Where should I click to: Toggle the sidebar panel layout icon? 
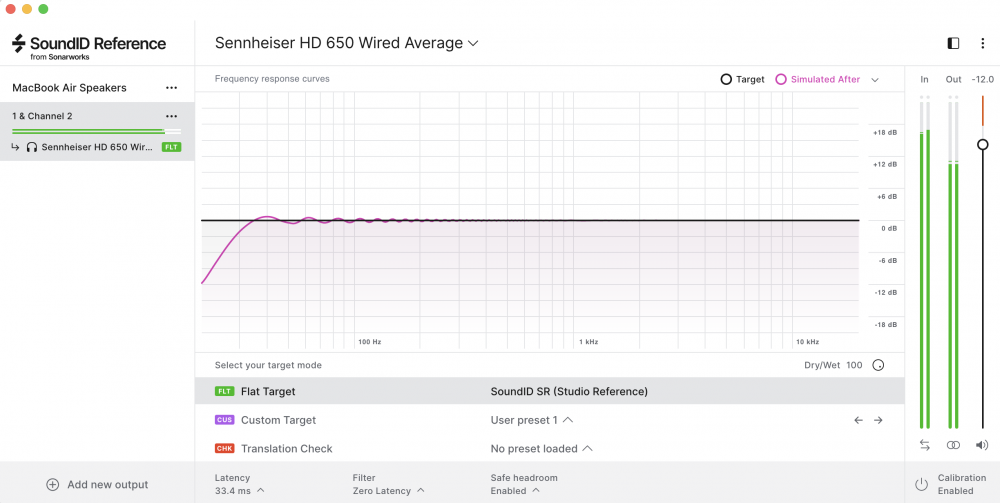click(953, 43)
